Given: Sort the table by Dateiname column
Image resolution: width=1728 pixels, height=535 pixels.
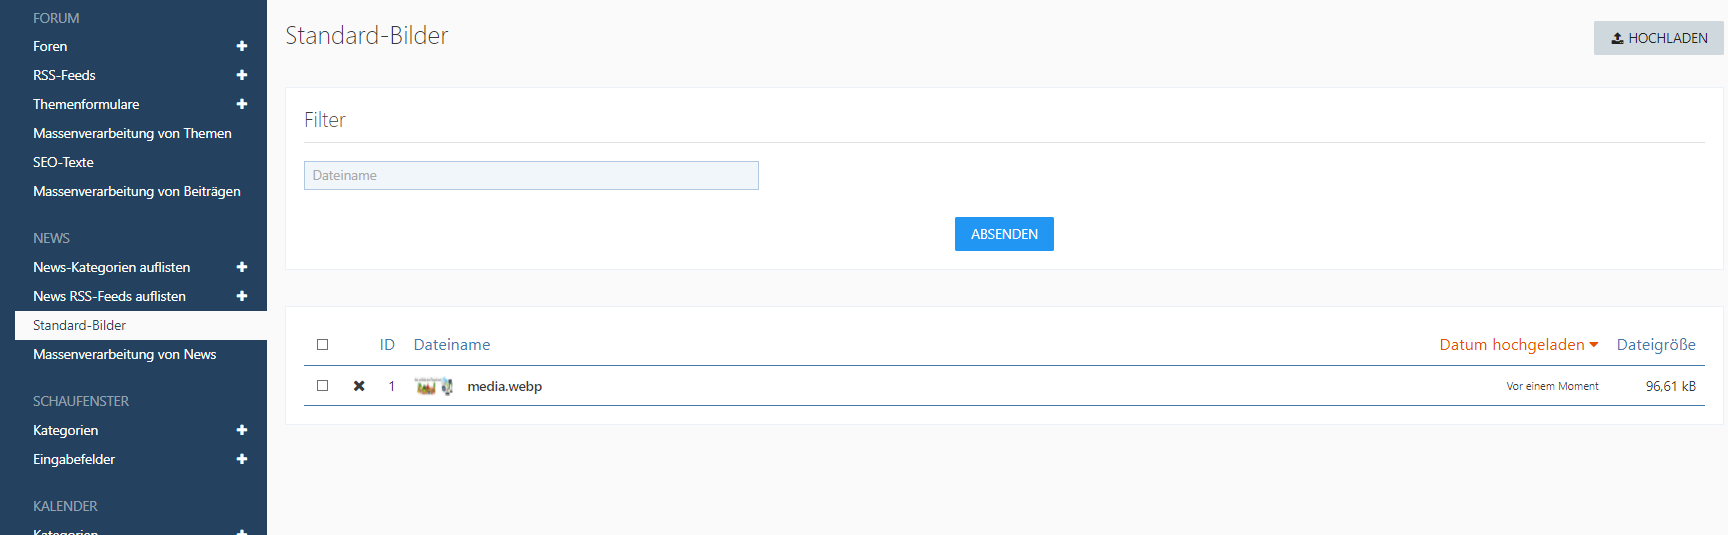Looking at the screenshot, I should (452, 345).
